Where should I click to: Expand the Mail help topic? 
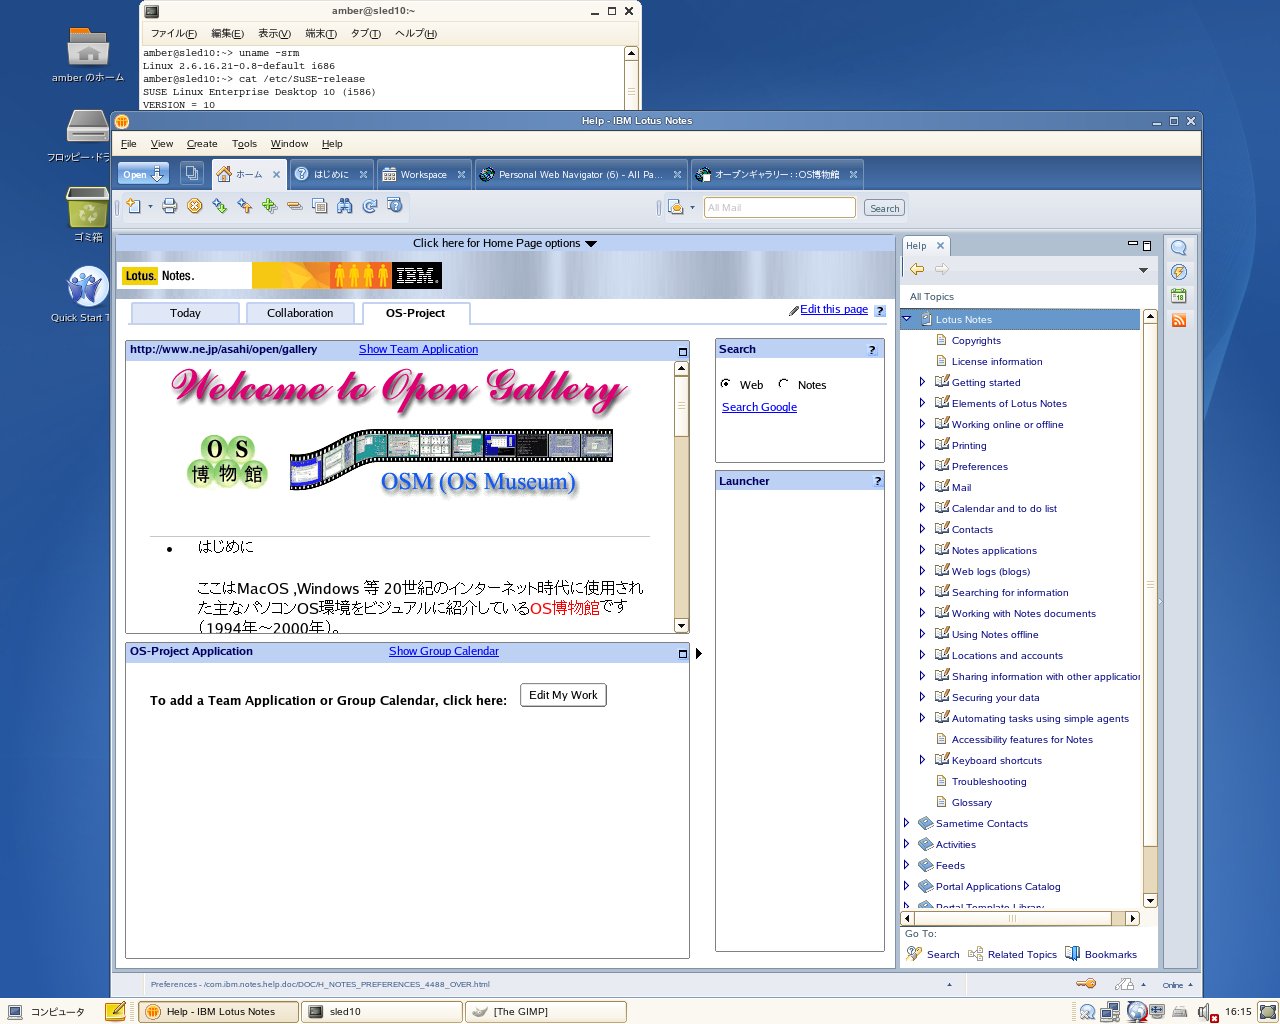922,487
